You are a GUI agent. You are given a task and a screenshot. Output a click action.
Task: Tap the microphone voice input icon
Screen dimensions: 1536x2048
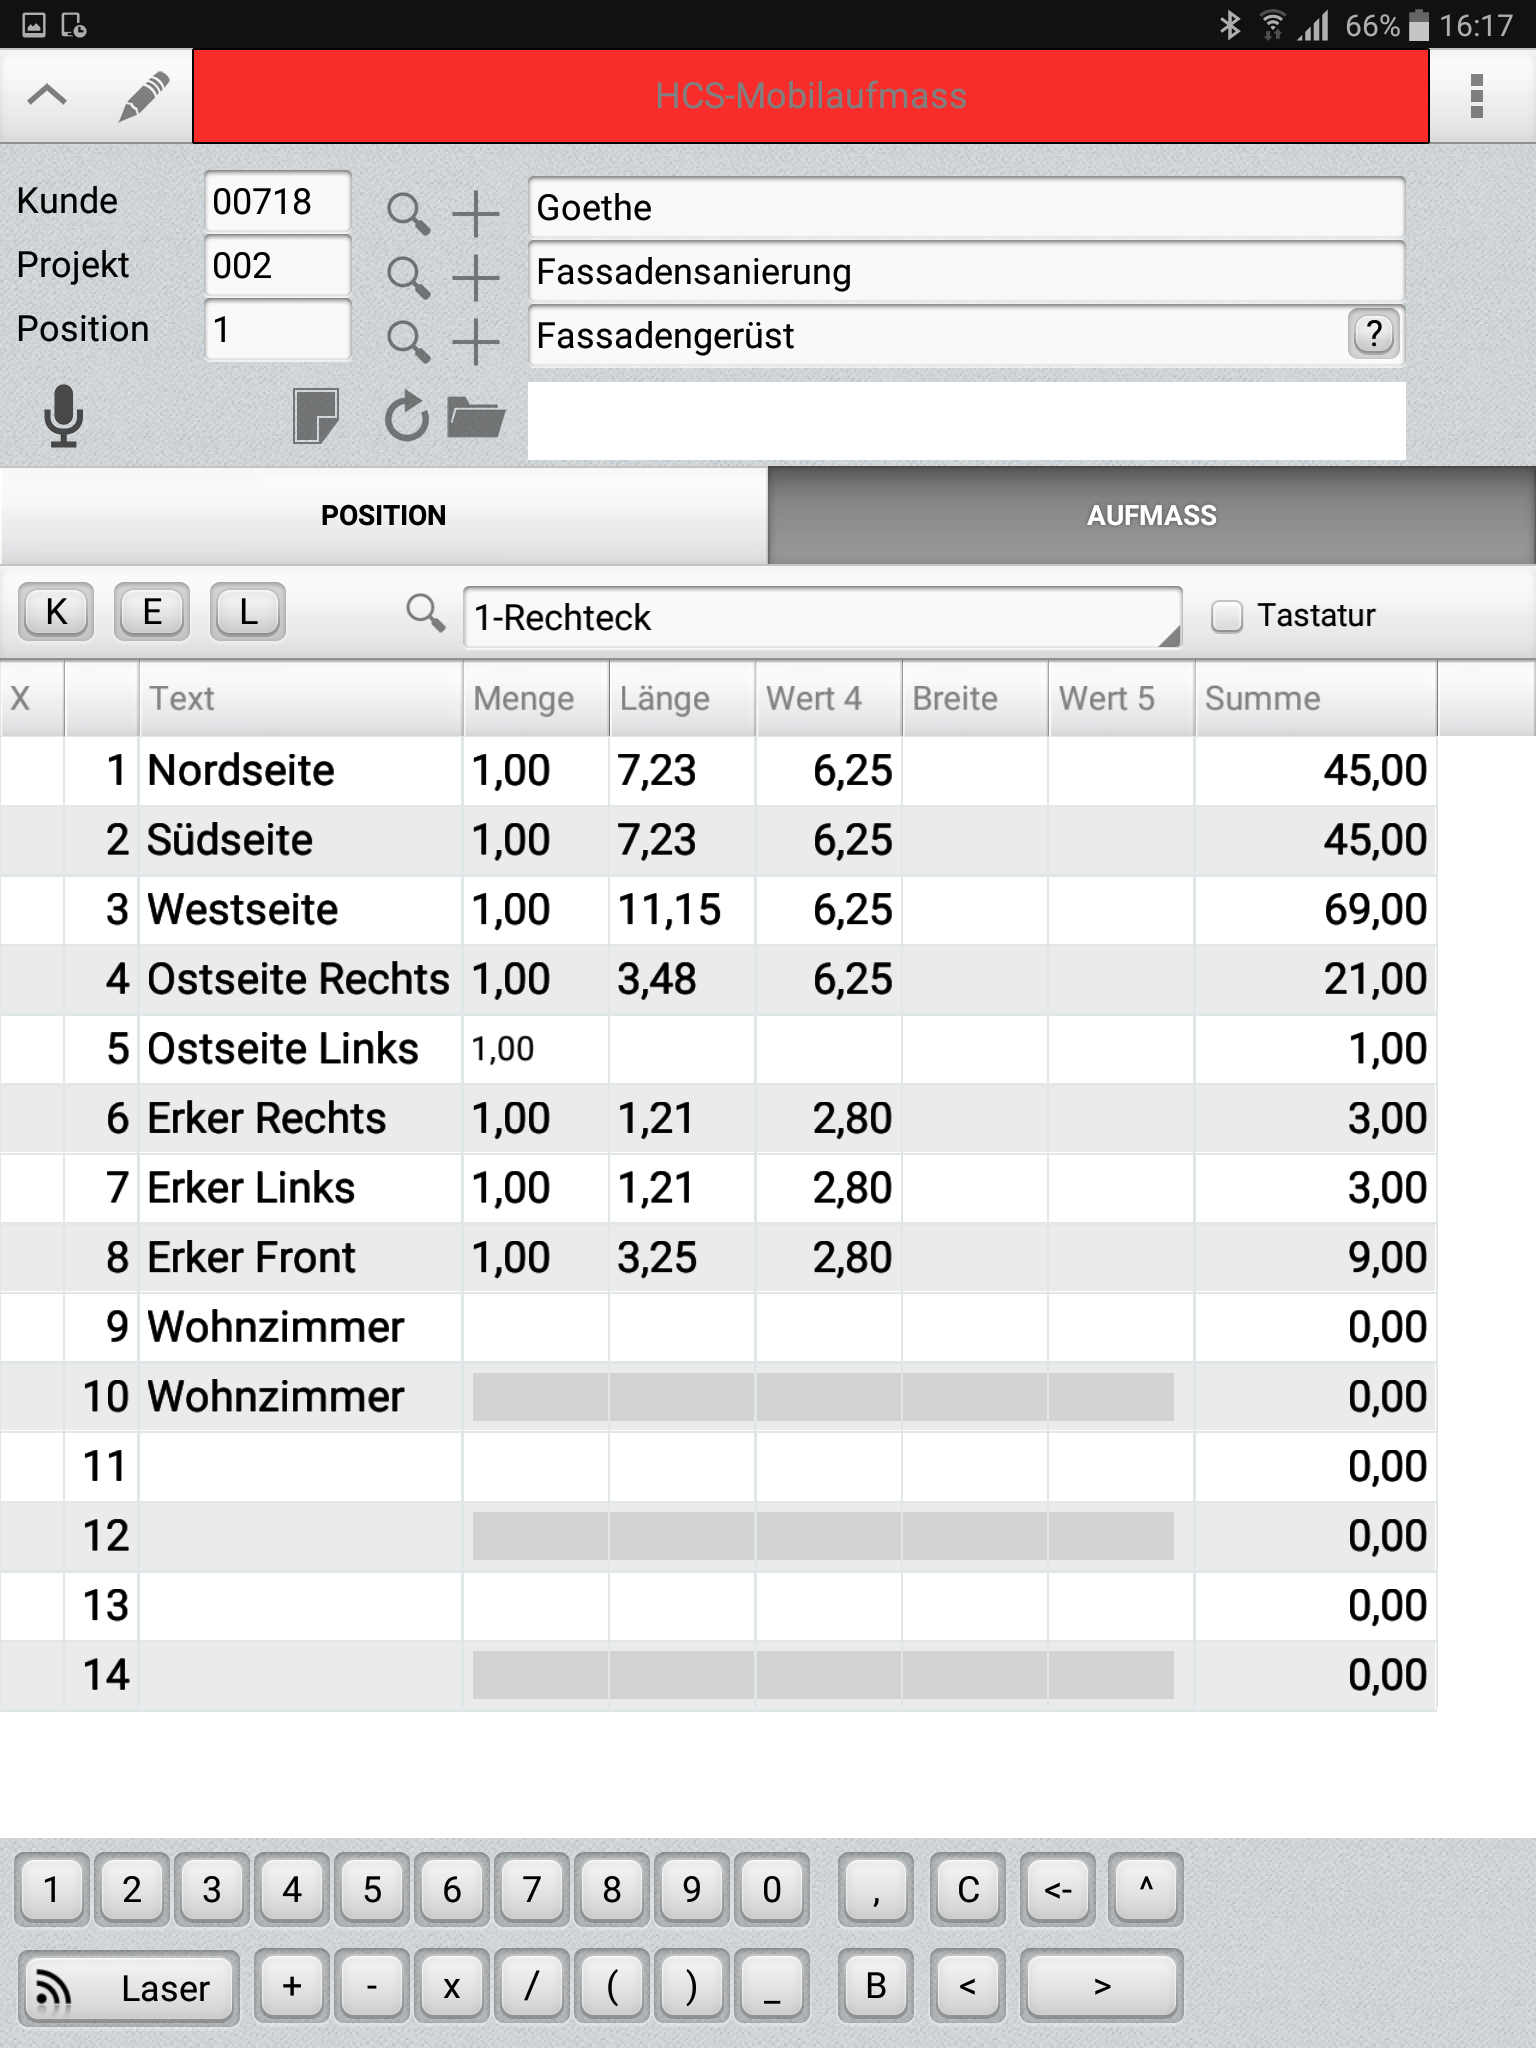pos(63,416)
